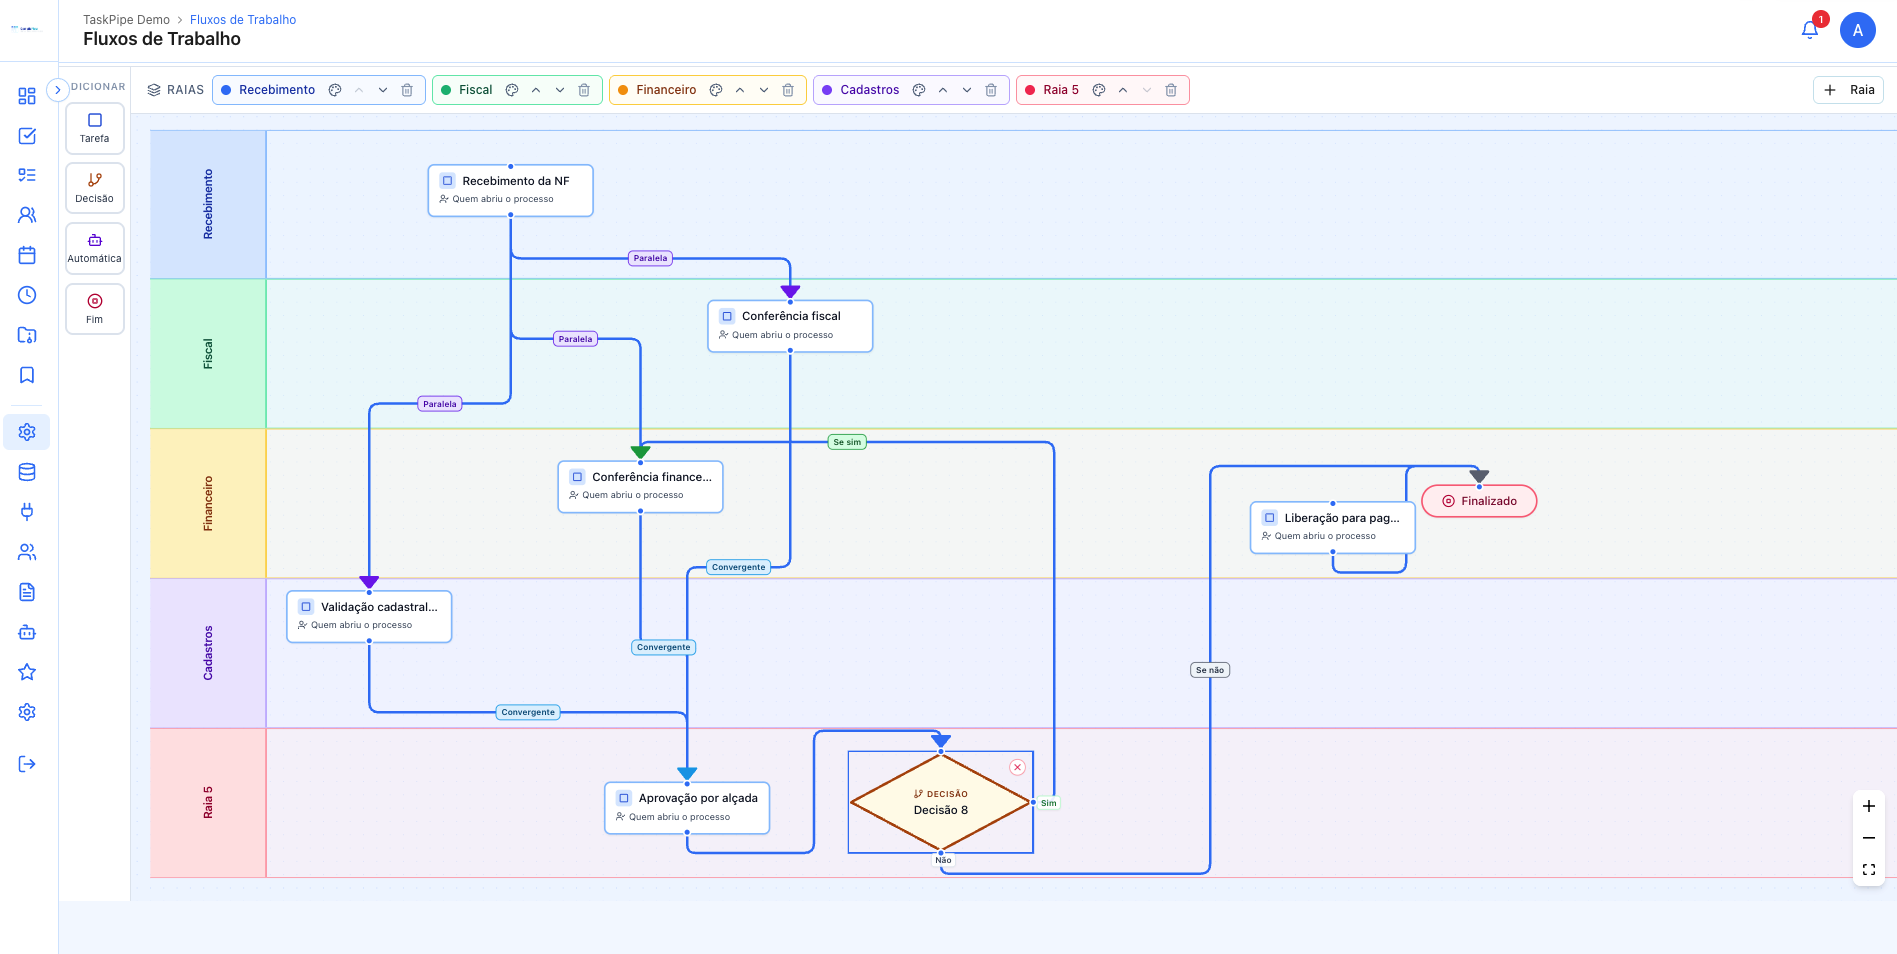Image resolution: width=1897 pixels, height=954 pixels.
Task: Move Fiscal lane down
Action: coord(560,90)
